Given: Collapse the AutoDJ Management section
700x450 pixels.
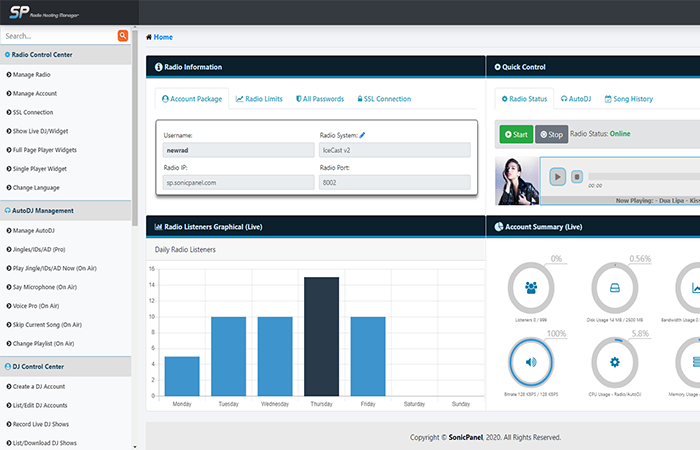Looking at the screenshot, I should click(65, 211).
